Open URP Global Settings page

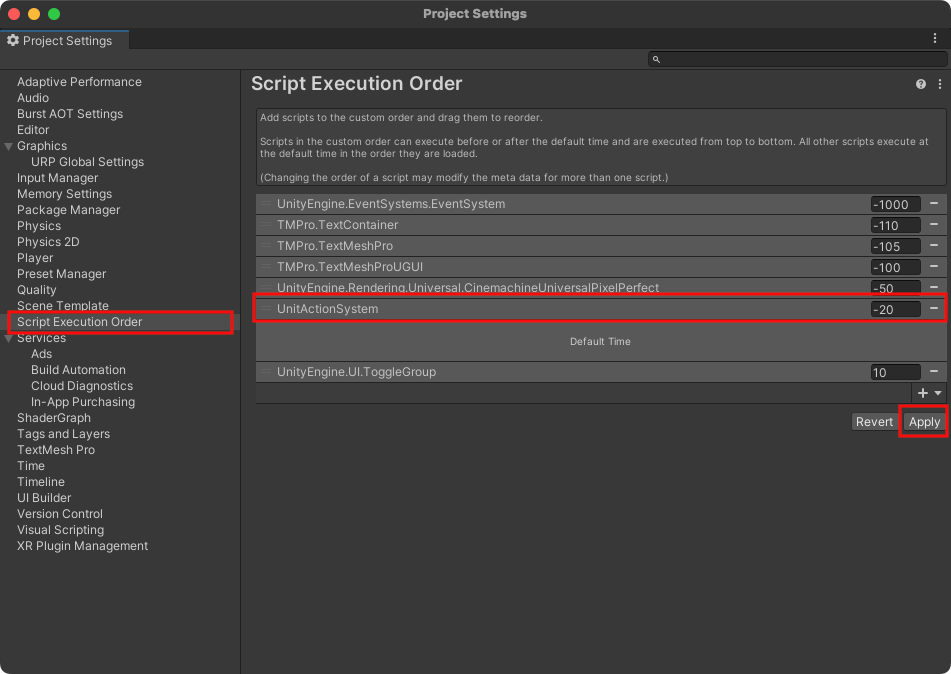pyautogui.click(x=87, y=162)
